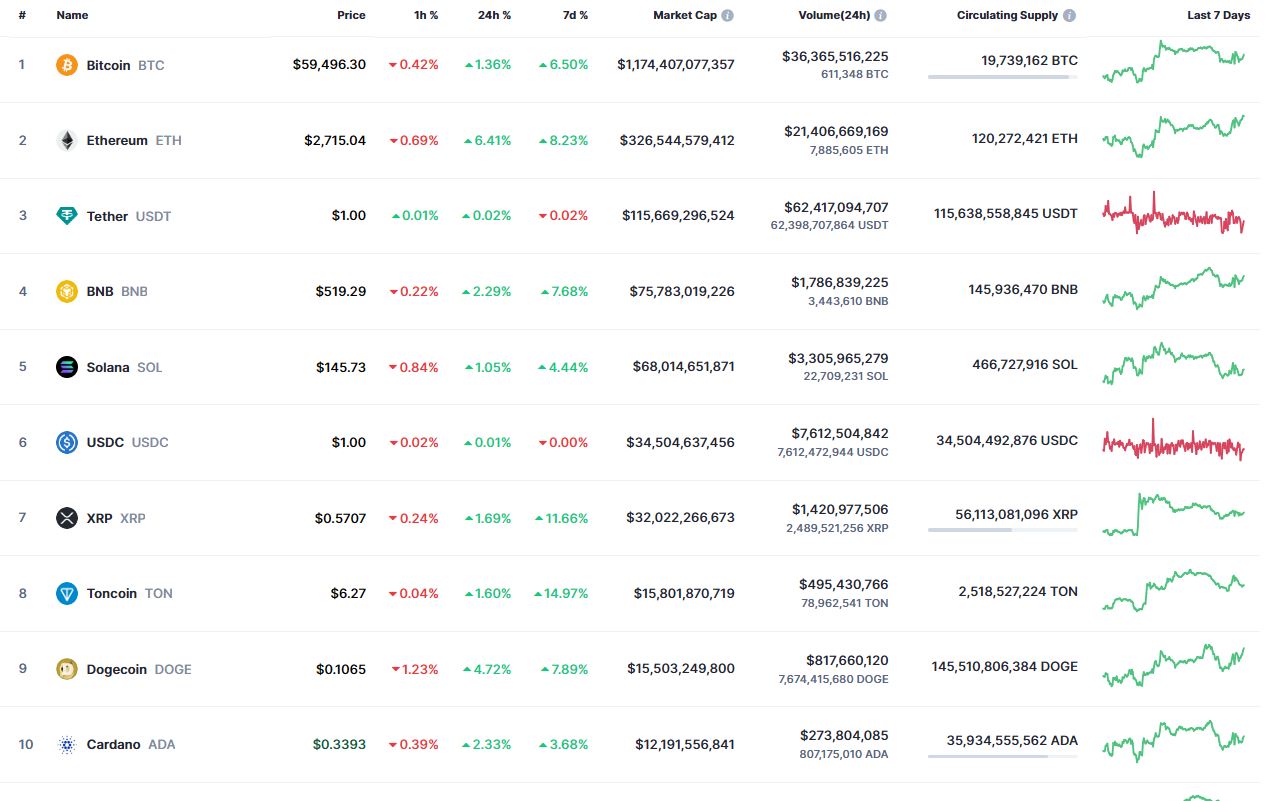This screenshot has height=801, width=1269.
Task: Click the Solana logo icon
Action: pyautogui.click(x=67, y=367)
